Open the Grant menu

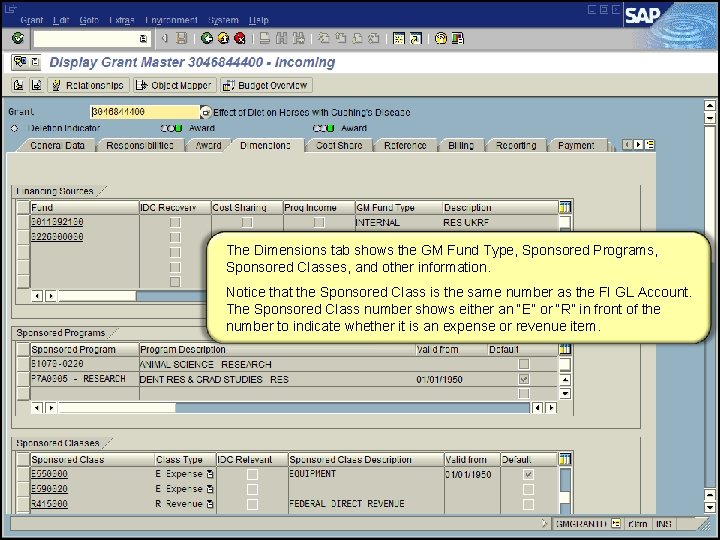pyautogui.click(x=31, y=20)
